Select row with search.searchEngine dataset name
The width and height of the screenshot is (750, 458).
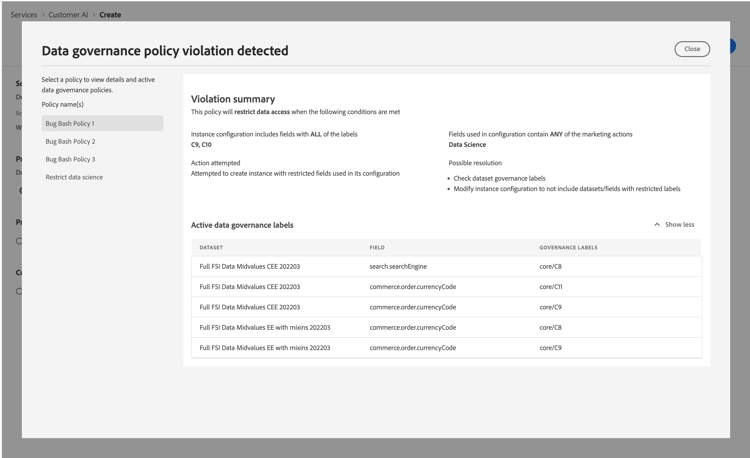pos(250,266)
